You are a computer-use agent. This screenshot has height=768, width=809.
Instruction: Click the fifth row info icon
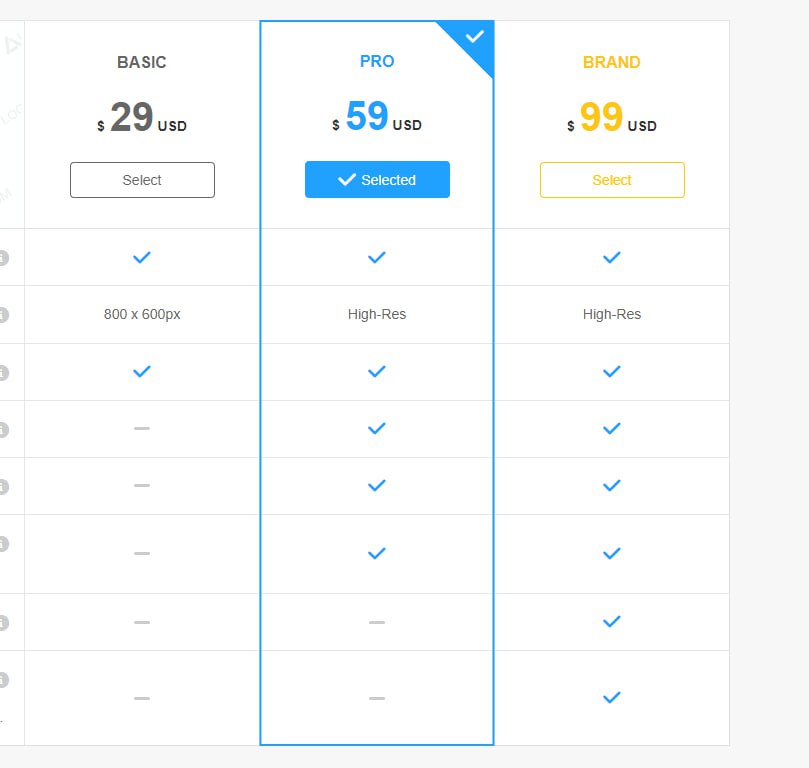(3, 487)
